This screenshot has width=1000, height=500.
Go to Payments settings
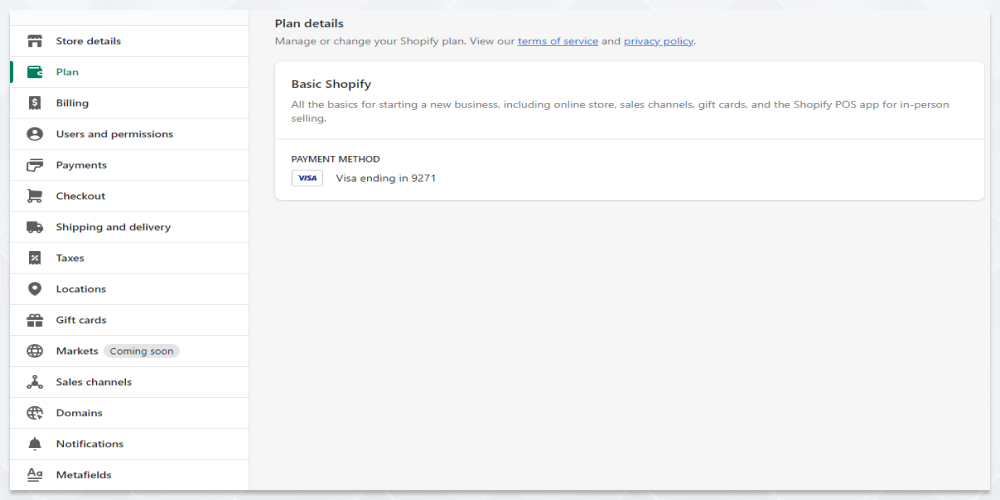pos(129,165)
